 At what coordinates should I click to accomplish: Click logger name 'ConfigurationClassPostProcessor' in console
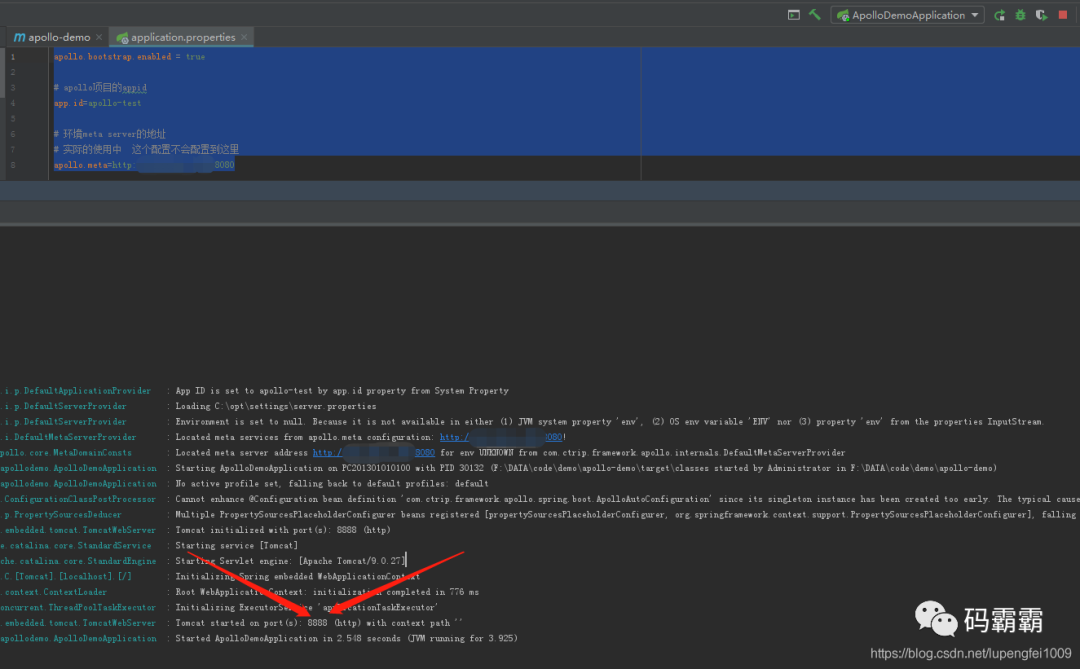(79, 500)
